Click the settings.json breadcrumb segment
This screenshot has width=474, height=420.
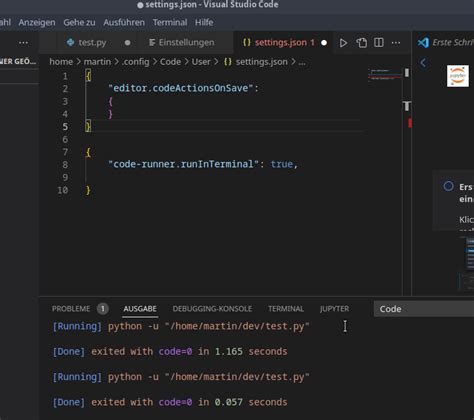[262, 62]
